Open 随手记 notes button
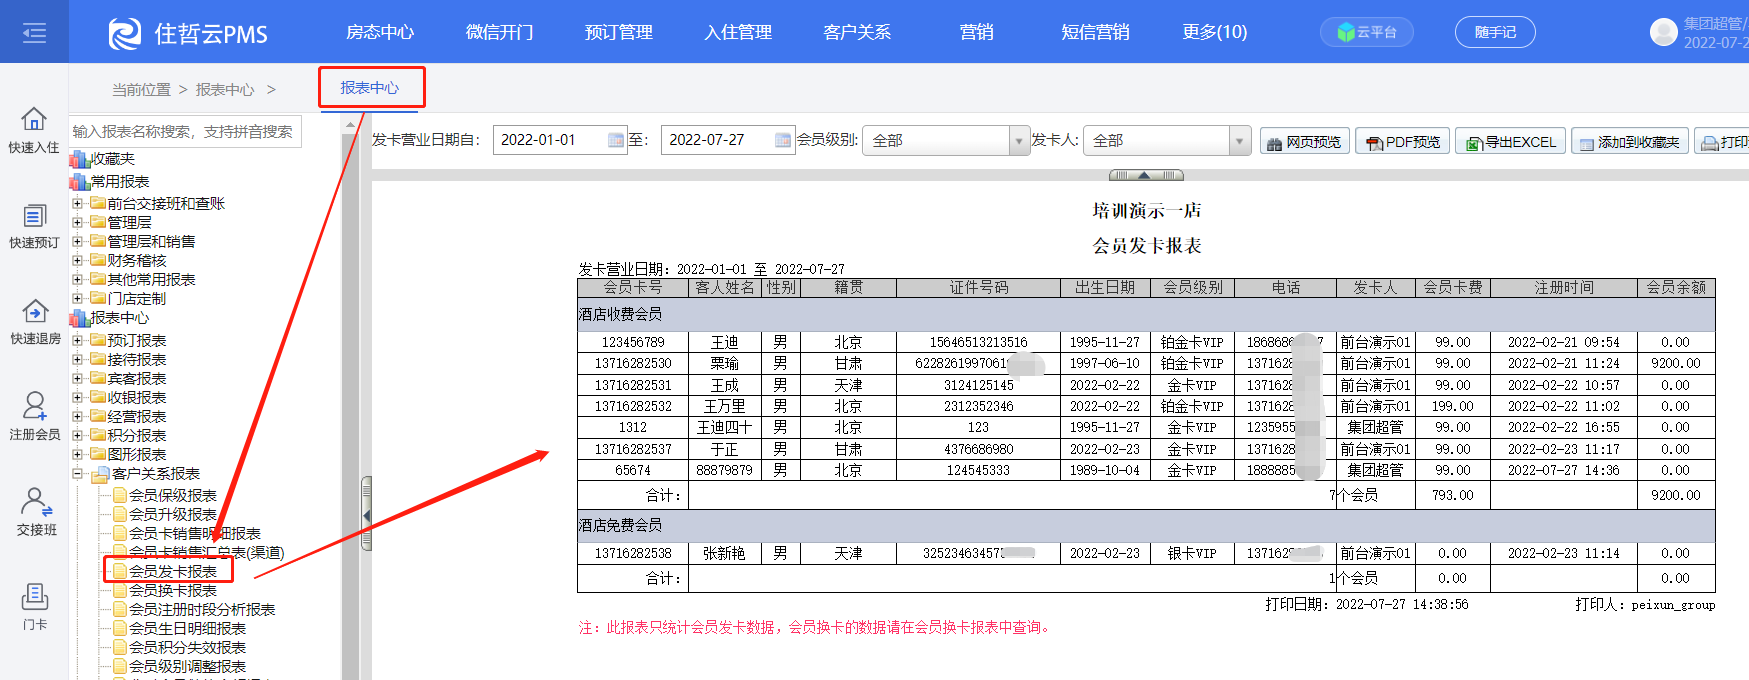Screen dimensions: 1749x680 click(1495, 32)
